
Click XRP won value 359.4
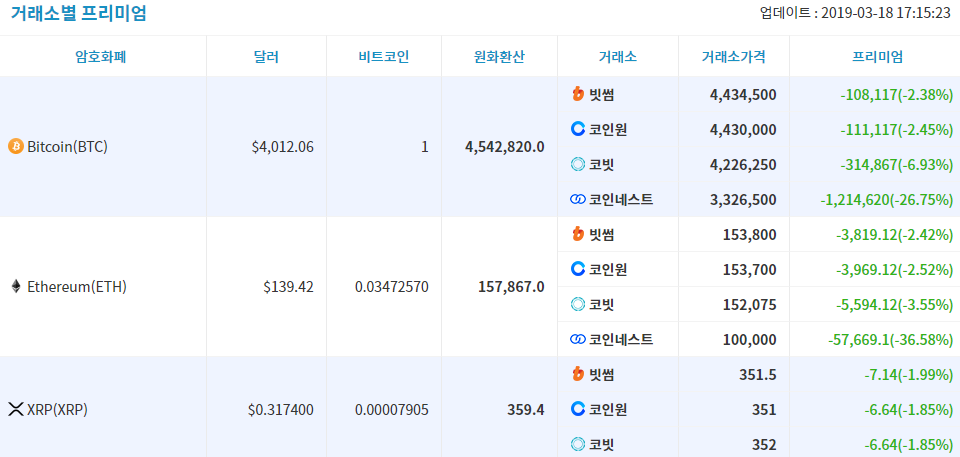pyautogui.click(x=526, y=410)
